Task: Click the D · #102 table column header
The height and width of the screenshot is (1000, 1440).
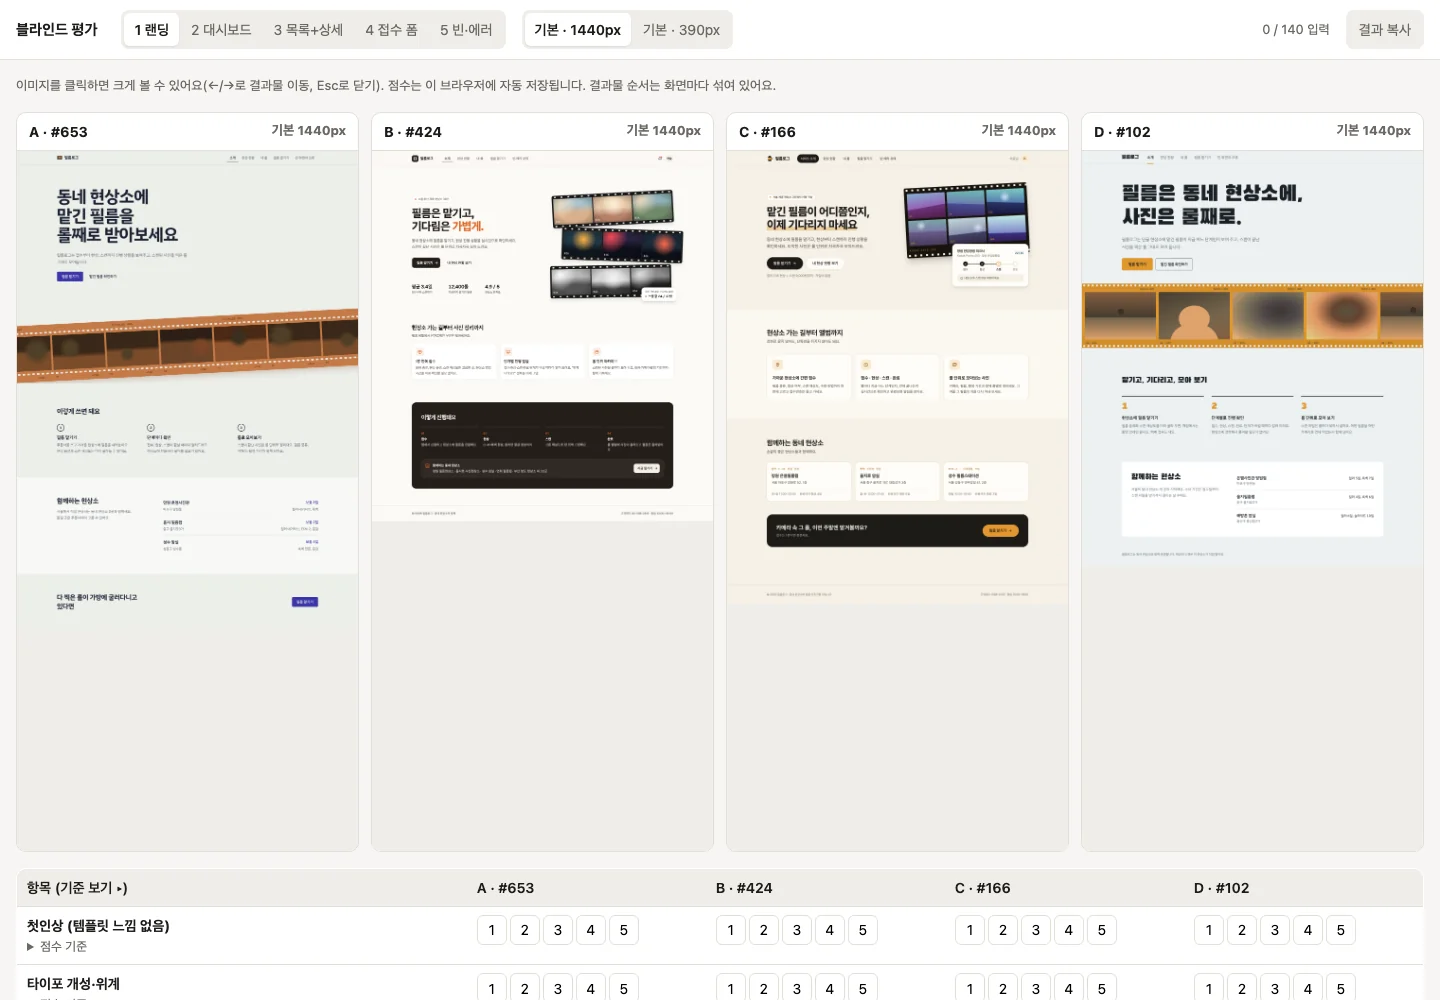Action: 1222,888
